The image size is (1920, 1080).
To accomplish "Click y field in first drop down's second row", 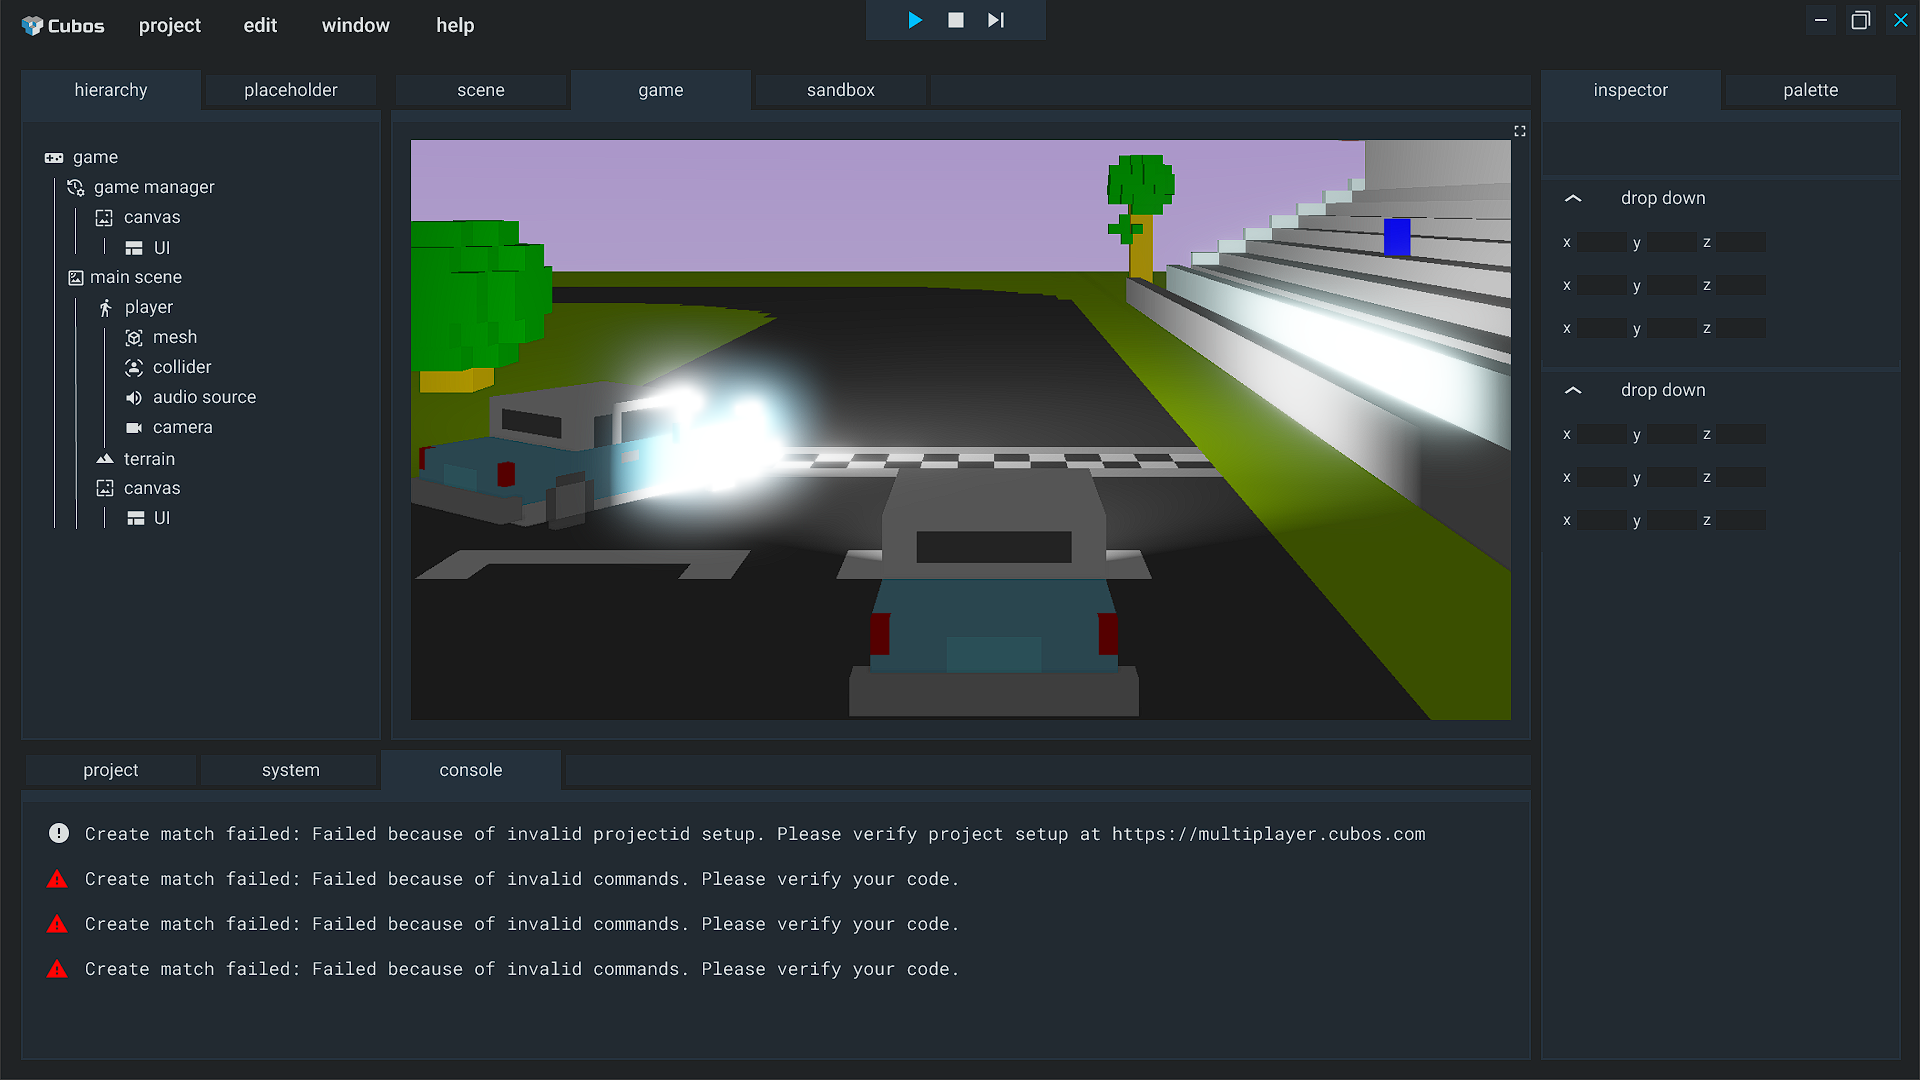I will click(x=1672, y=285).
